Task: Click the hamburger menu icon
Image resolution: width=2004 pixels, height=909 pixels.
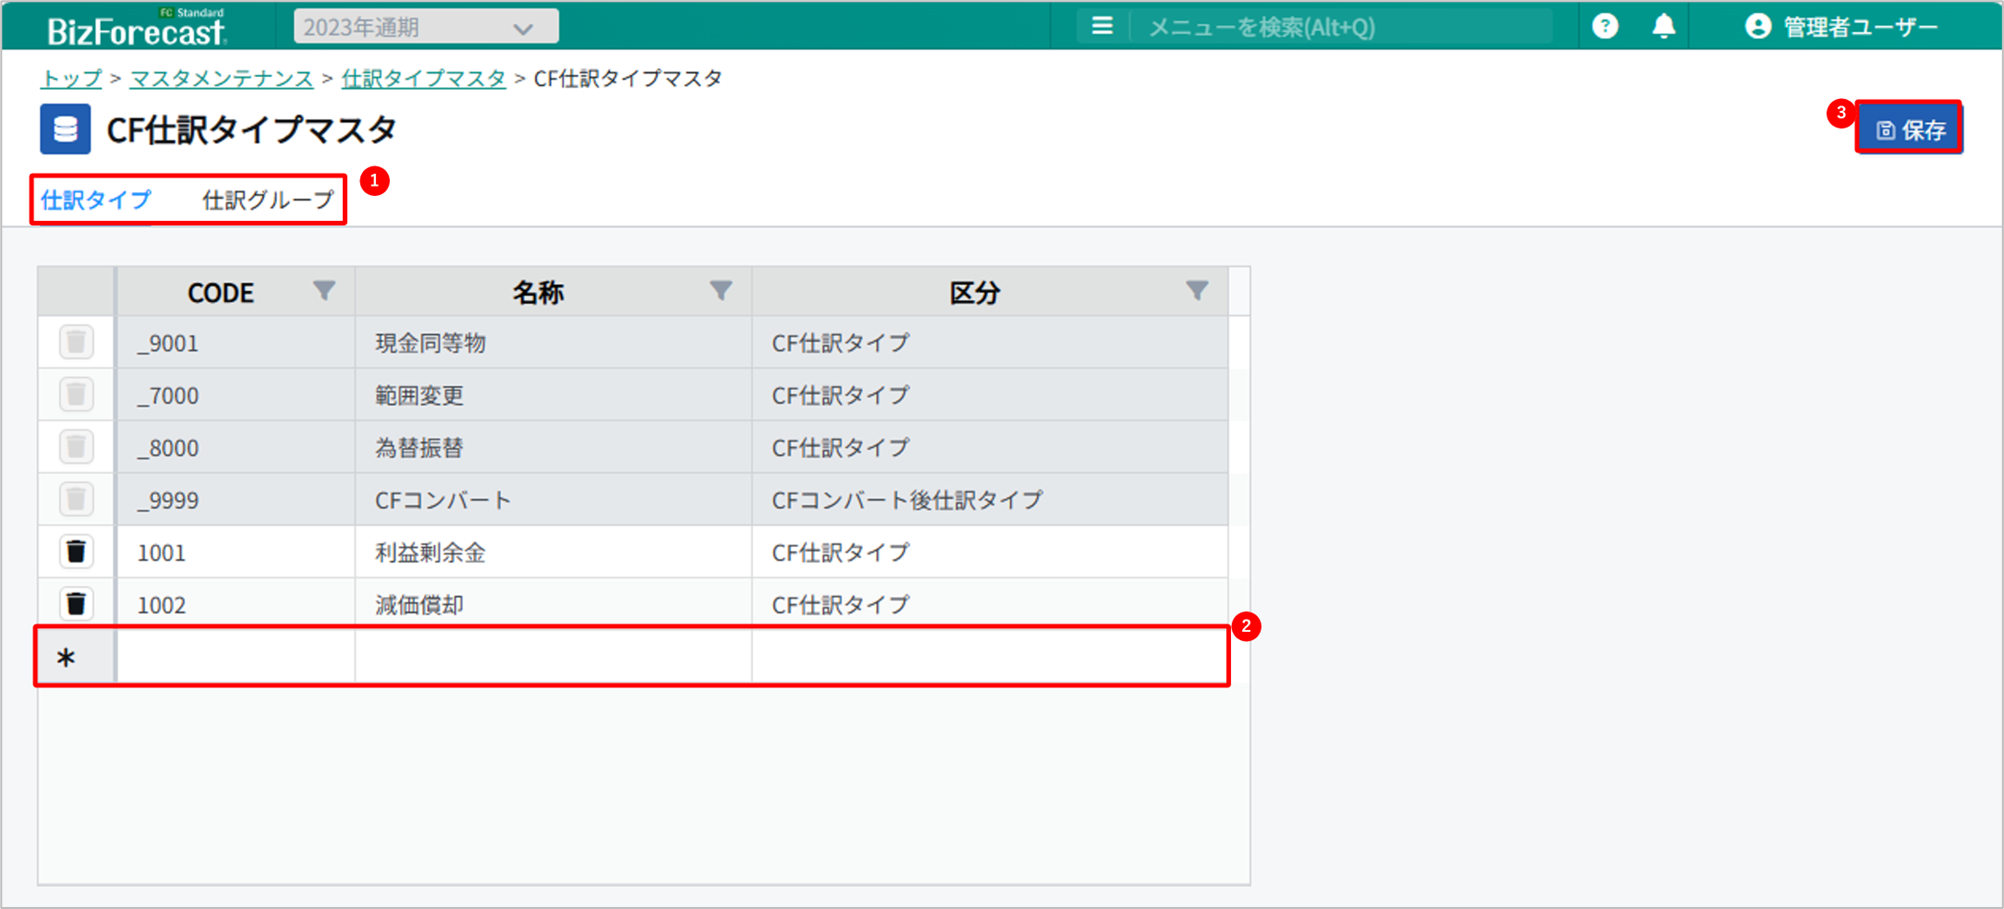Action: point(1102,27)
